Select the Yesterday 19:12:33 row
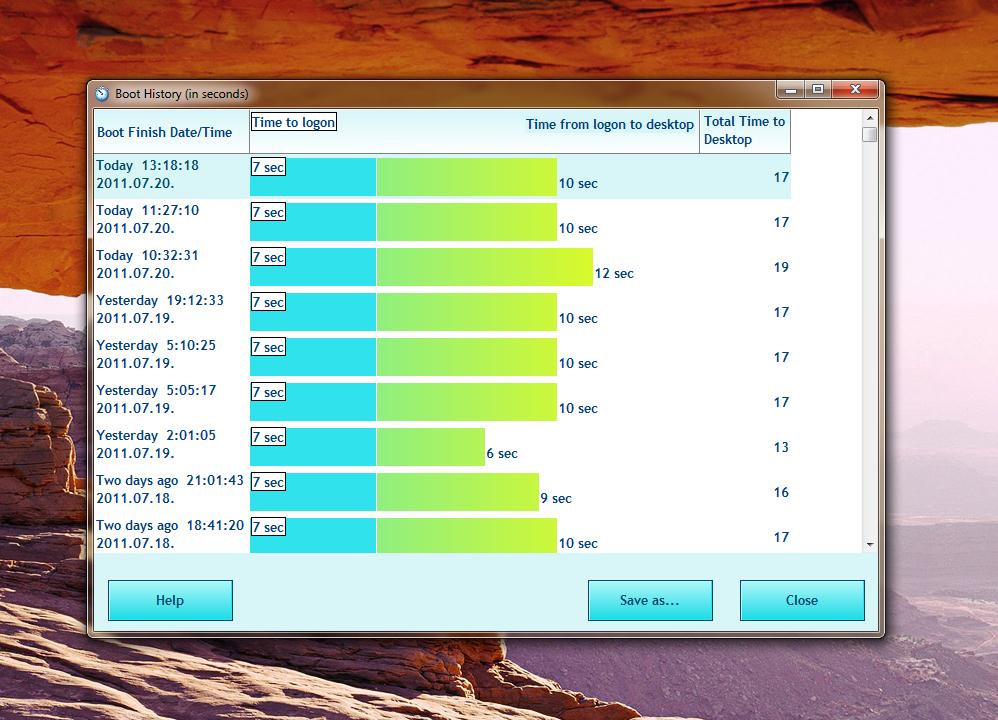The image size is (998, 720). tap(442, 311)
